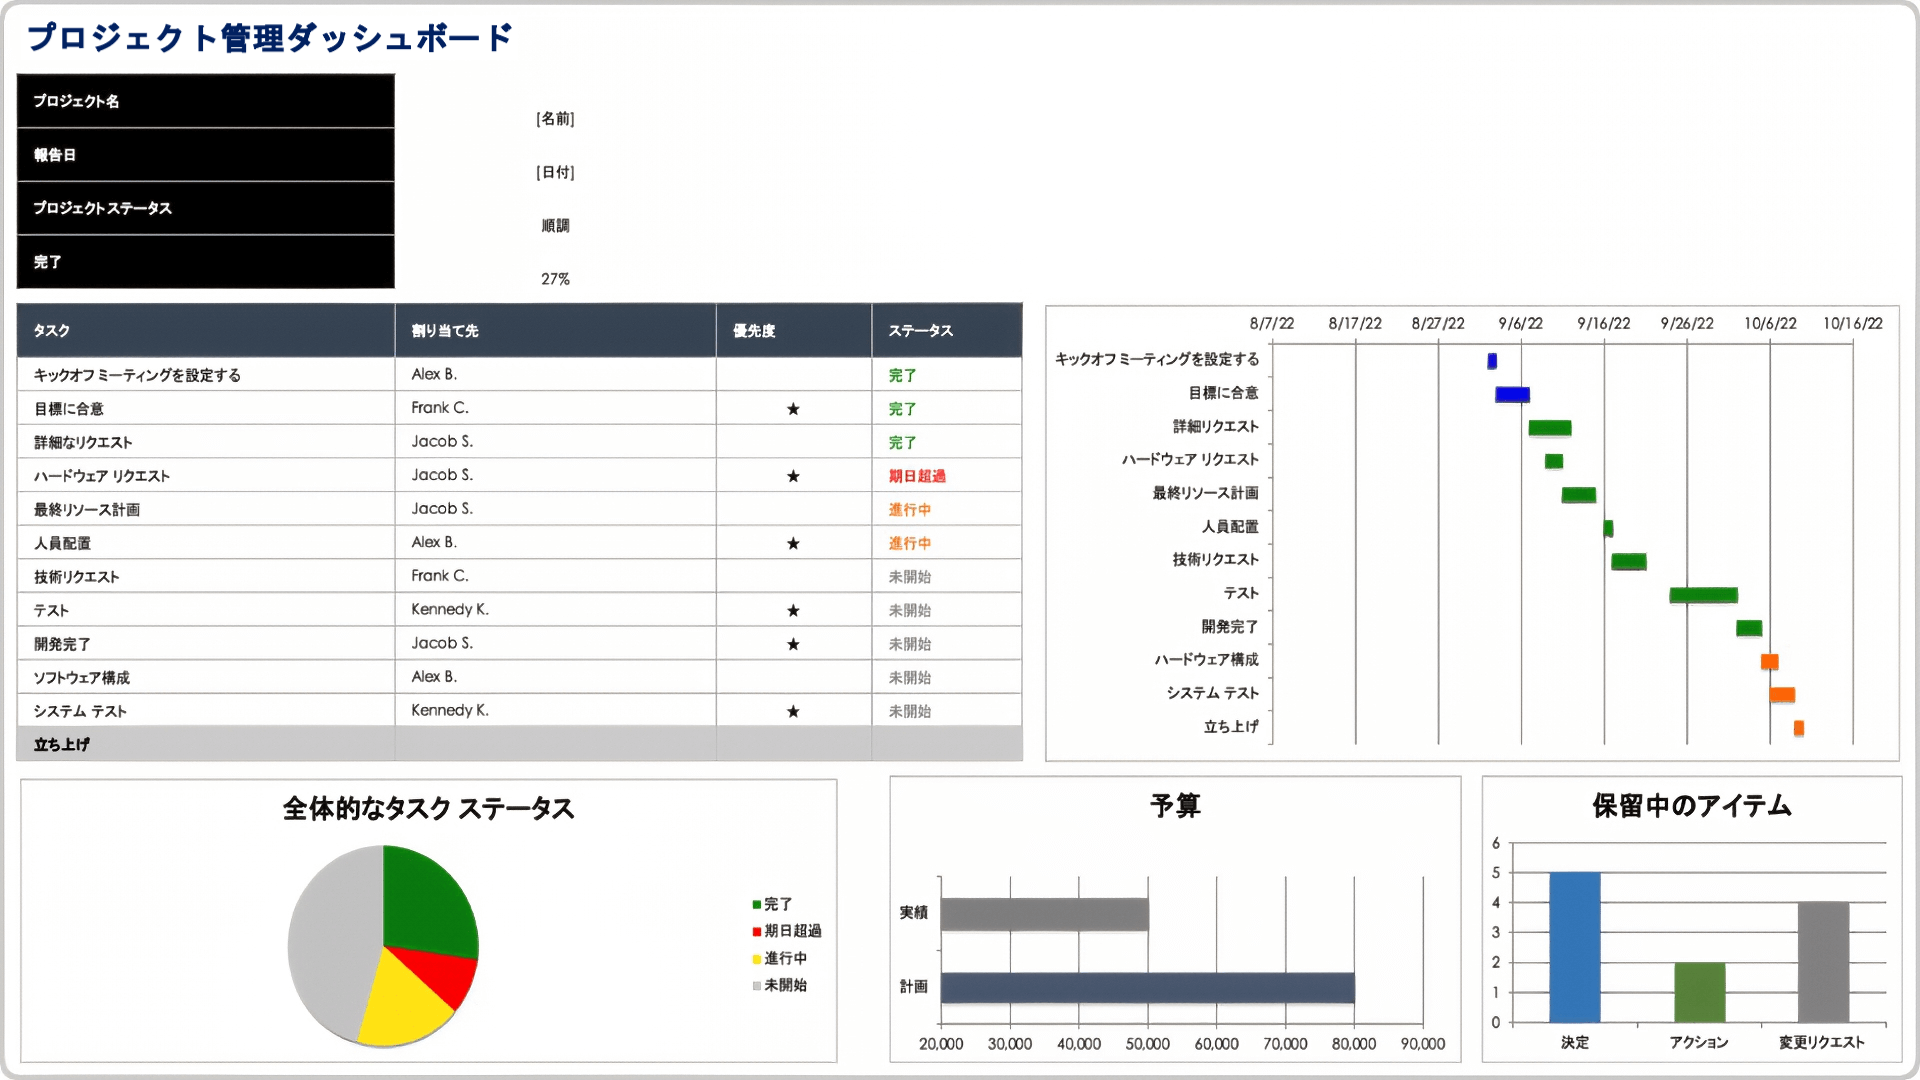The height and width of the screenshot is (1080, 1920).
Task: Click the 9/6/22 date label on Gantt axis
Action: pos(1520,324)
